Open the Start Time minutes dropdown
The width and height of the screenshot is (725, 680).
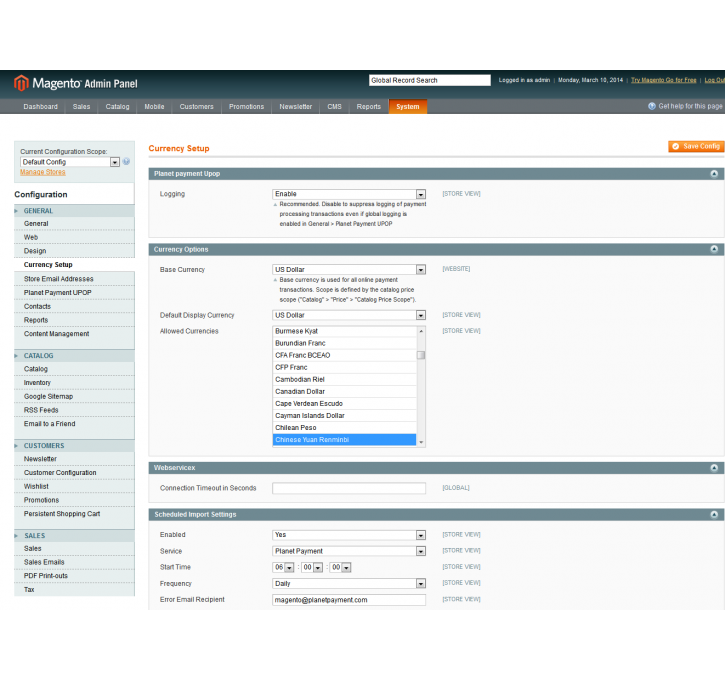point(312,567)
